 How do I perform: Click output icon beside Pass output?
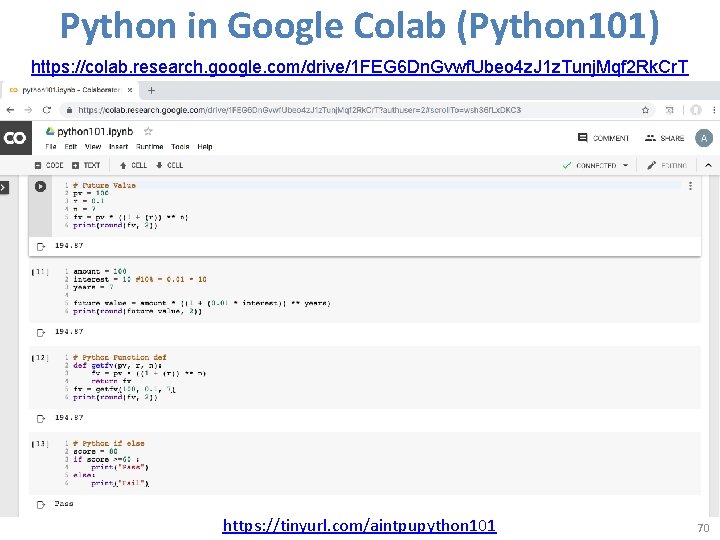[41, 505]
